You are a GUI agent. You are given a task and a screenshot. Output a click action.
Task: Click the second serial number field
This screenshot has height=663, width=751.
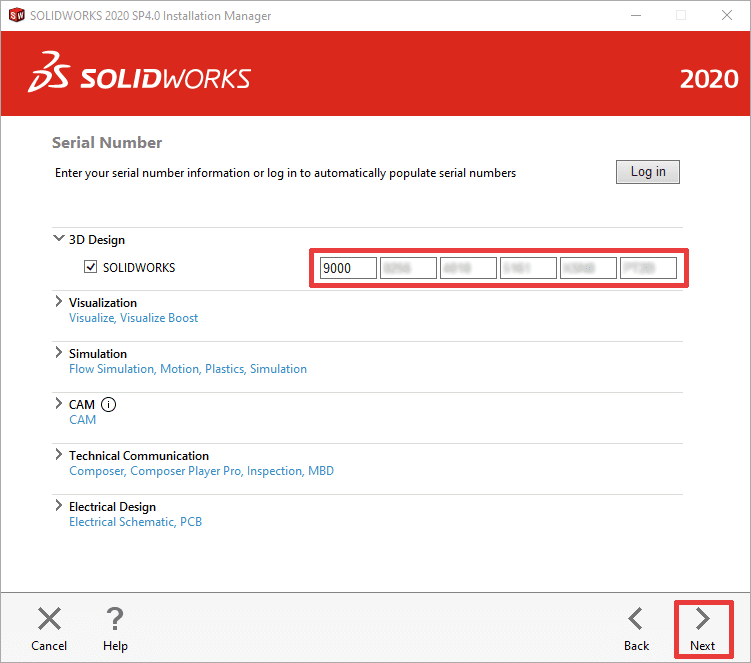pos(408,268)
